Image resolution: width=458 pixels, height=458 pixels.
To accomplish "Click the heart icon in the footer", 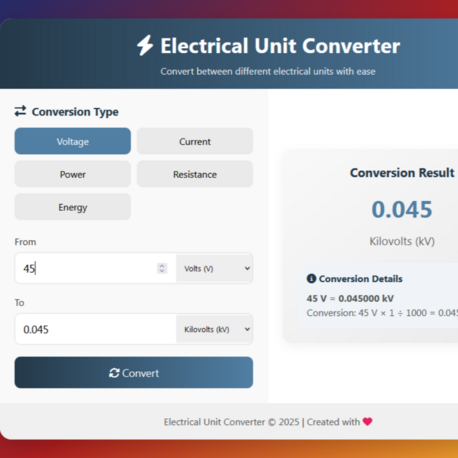I will [368, 422].
